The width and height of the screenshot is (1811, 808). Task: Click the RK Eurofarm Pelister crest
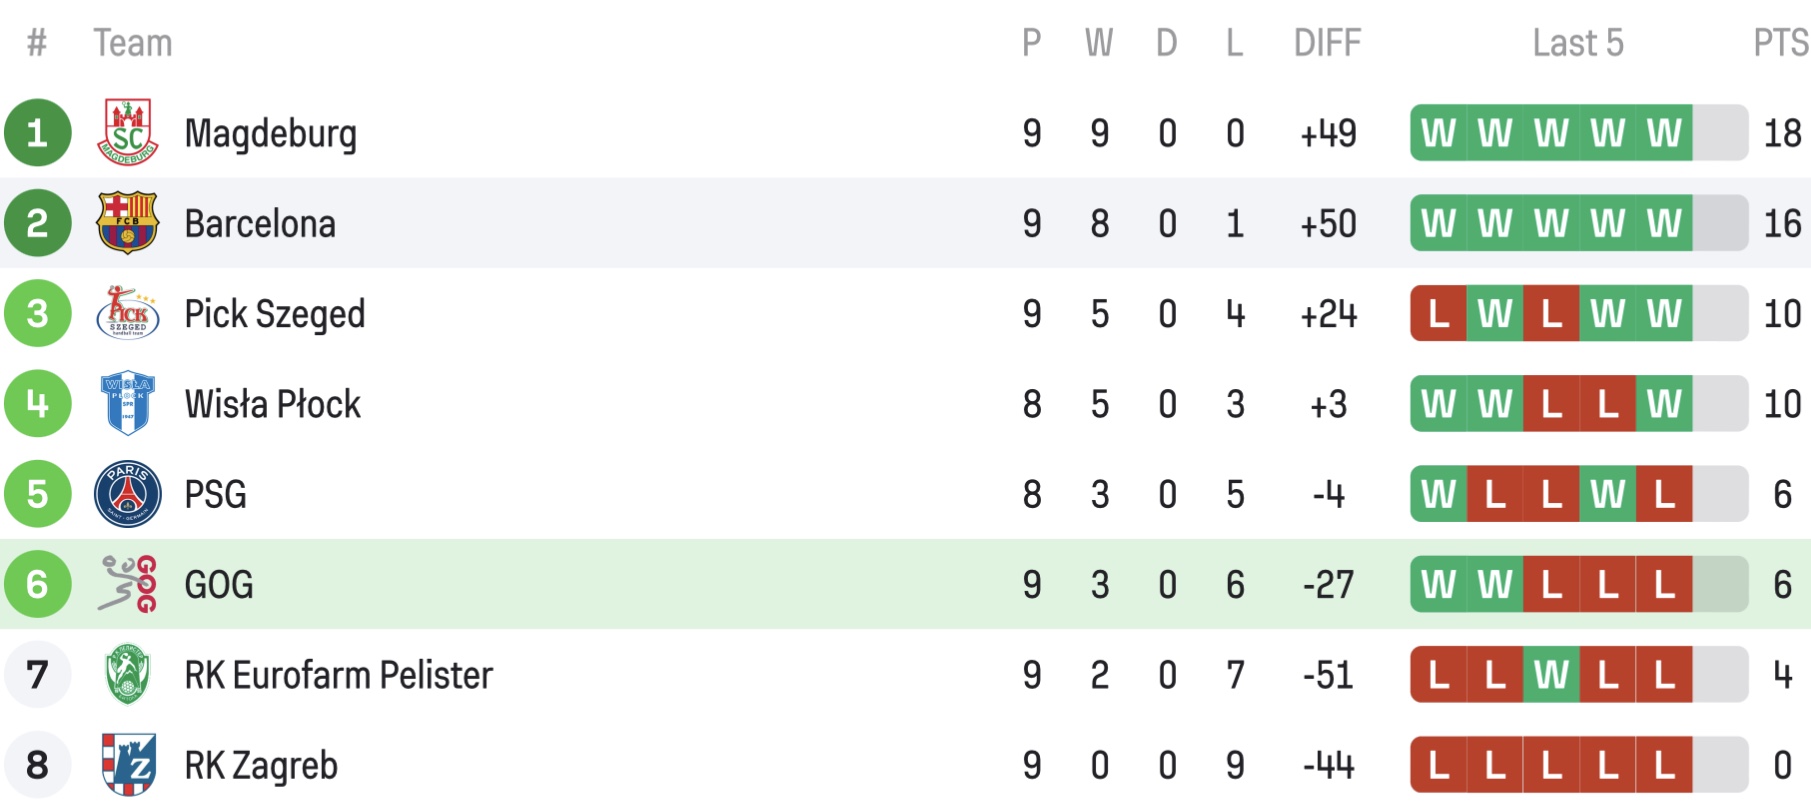point(128,675)
